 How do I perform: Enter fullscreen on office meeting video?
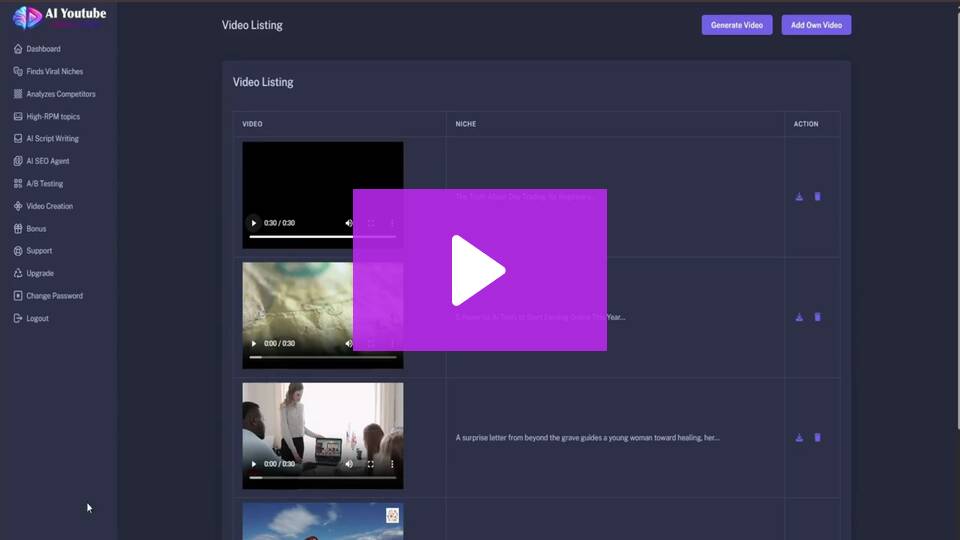(x=370, y=464)
